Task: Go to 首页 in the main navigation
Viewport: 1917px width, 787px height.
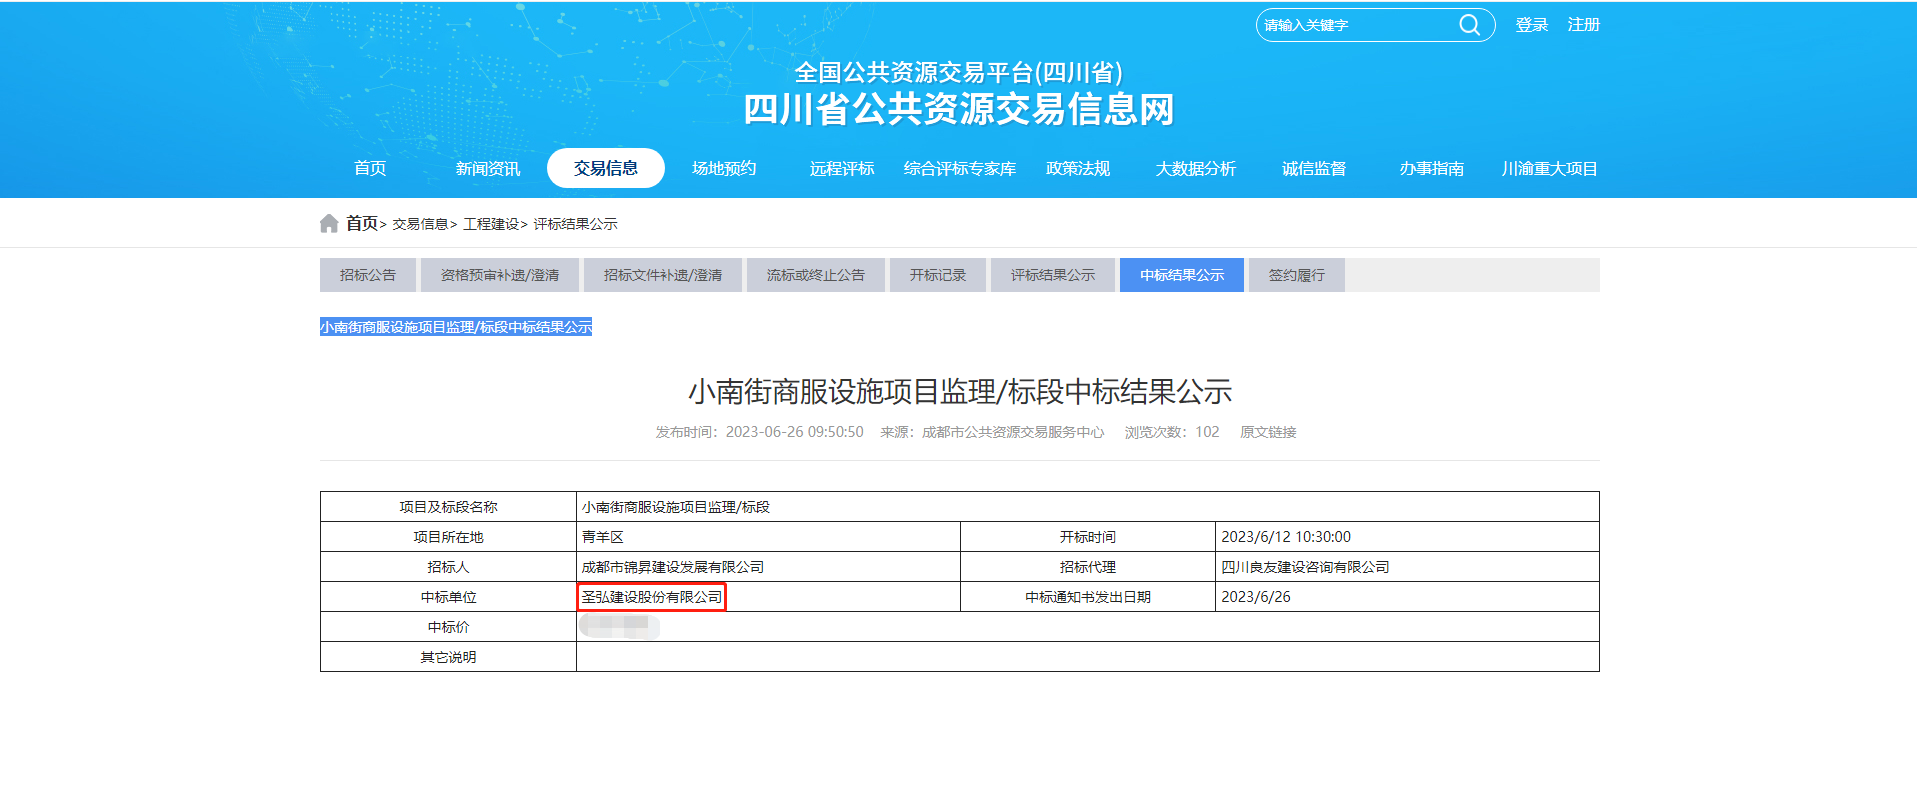Action: [370, 168]
